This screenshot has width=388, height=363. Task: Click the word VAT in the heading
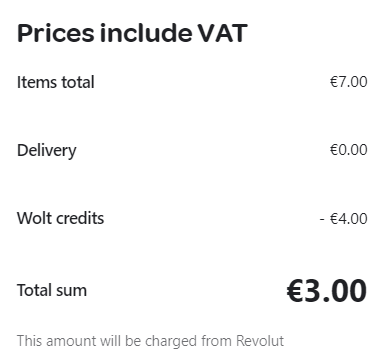[x=223, y=33]
